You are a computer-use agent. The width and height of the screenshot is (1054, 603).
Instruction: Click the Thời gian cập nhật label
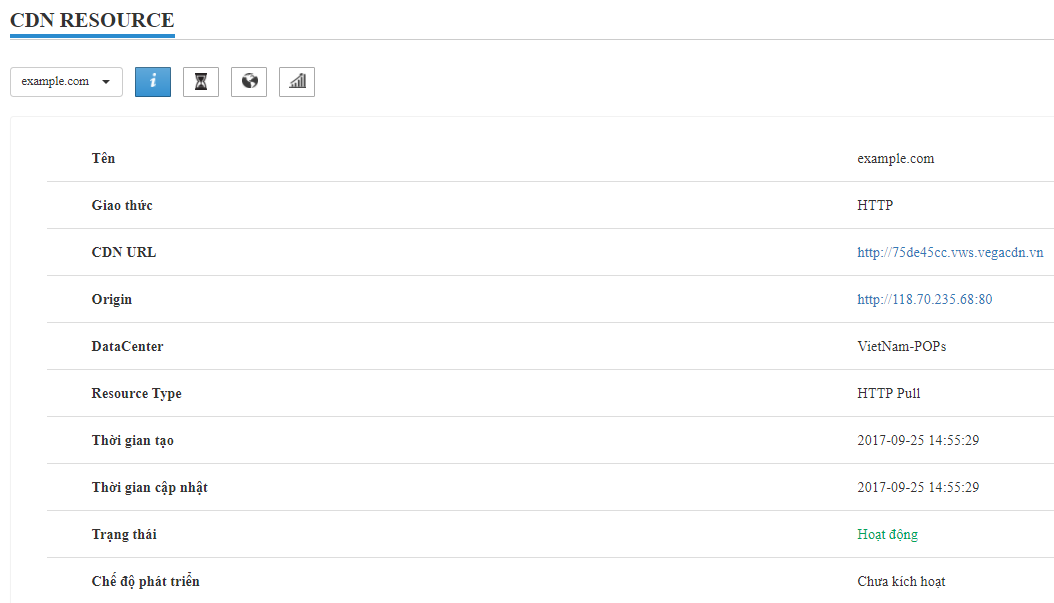pyautogui.click(x=149, y=488)
